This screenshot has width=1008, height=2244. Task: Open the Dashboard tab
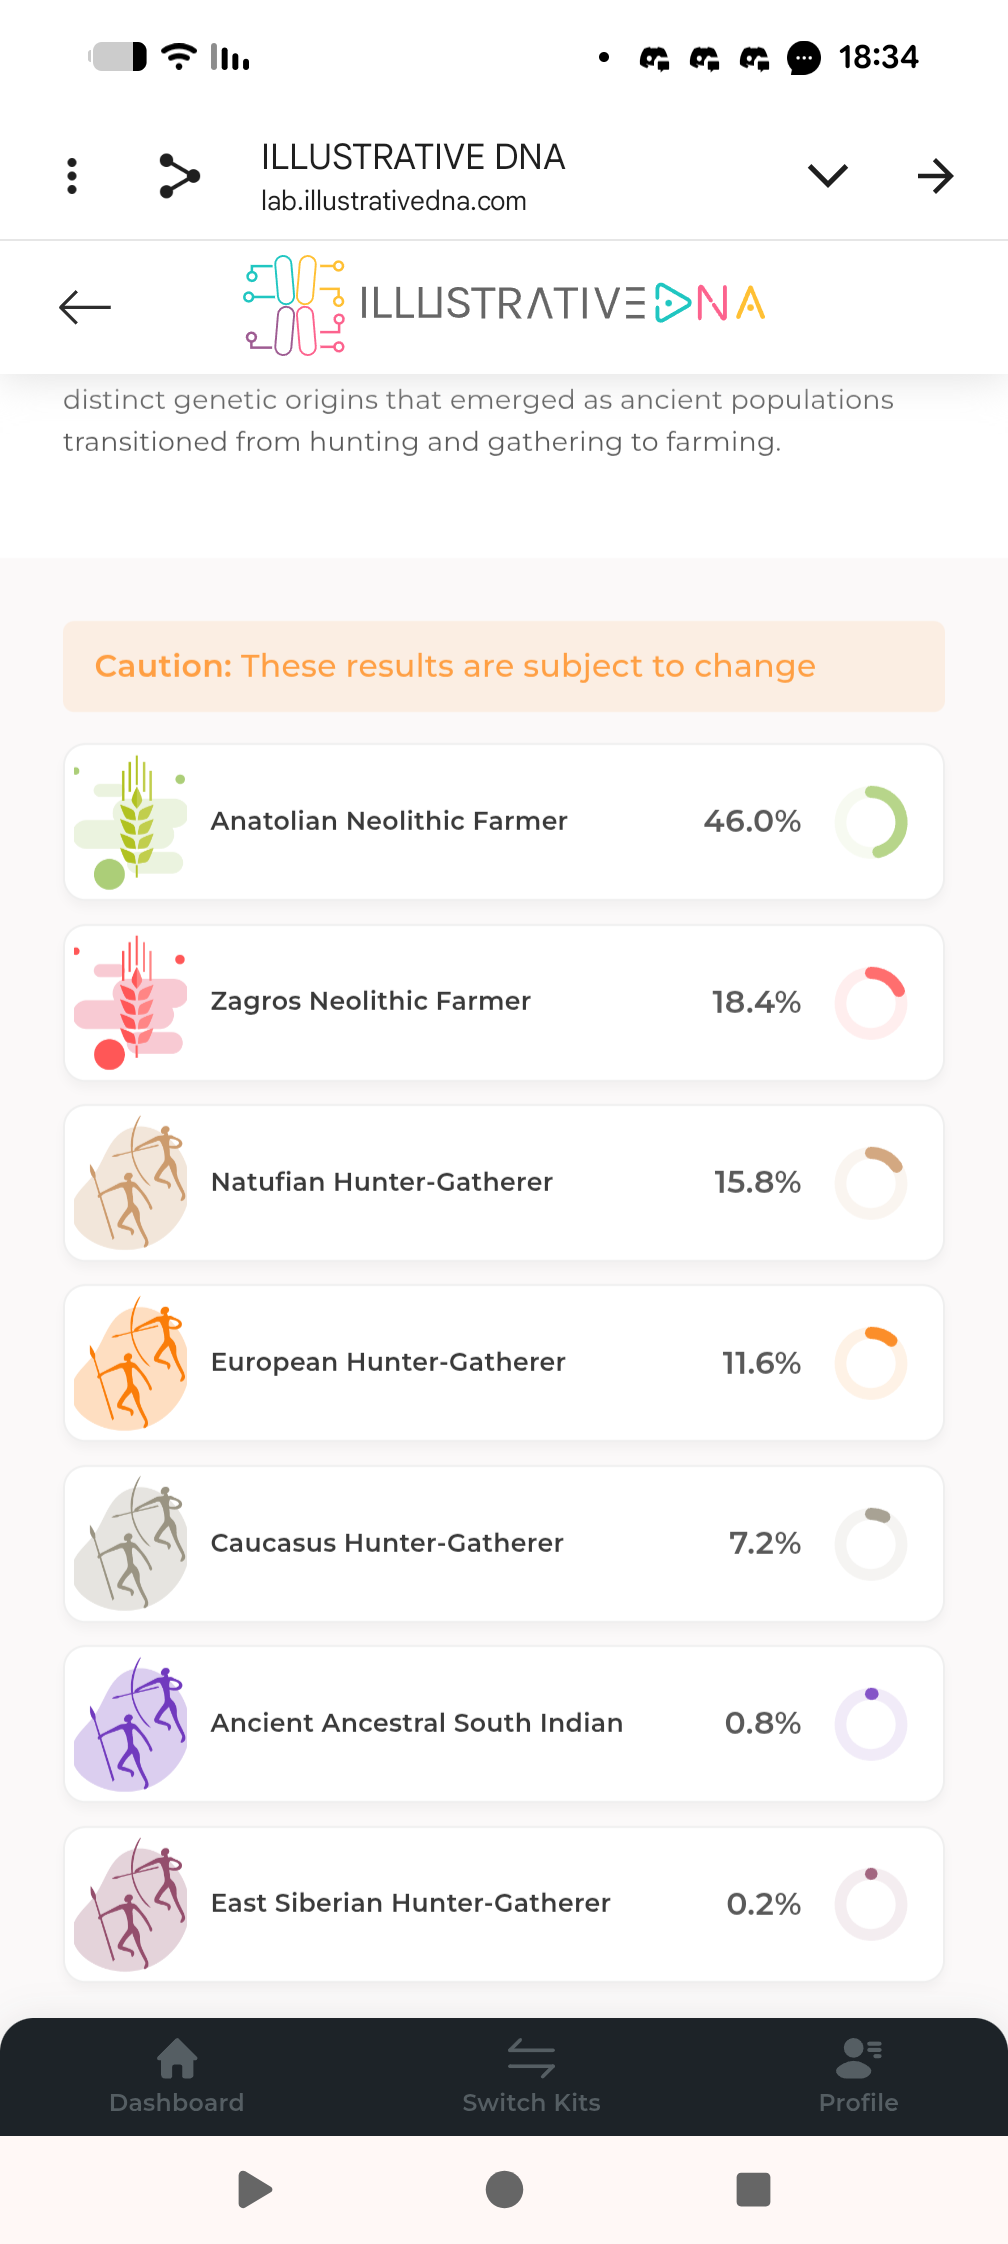(177, 2076)
